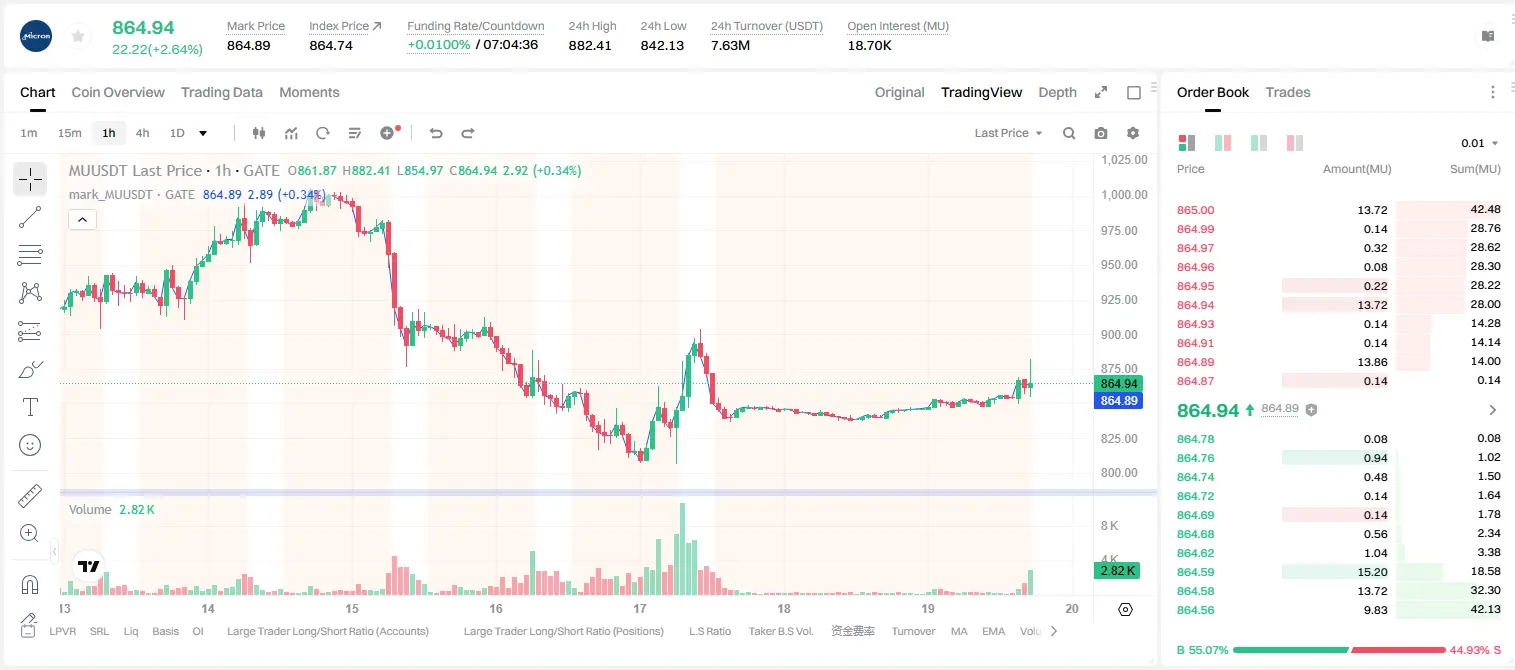The height and width of the screenshot is (670, 1515).
Task: Collapse the chart legend with chevron button
Action: (x=82, y=219)
